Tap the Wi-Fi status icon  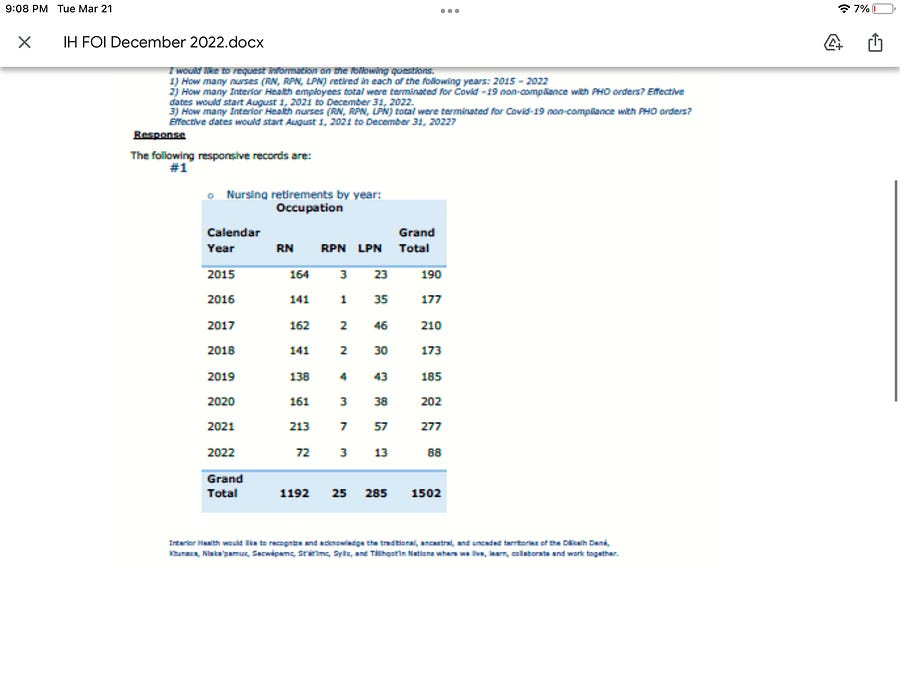click(844, 9)
